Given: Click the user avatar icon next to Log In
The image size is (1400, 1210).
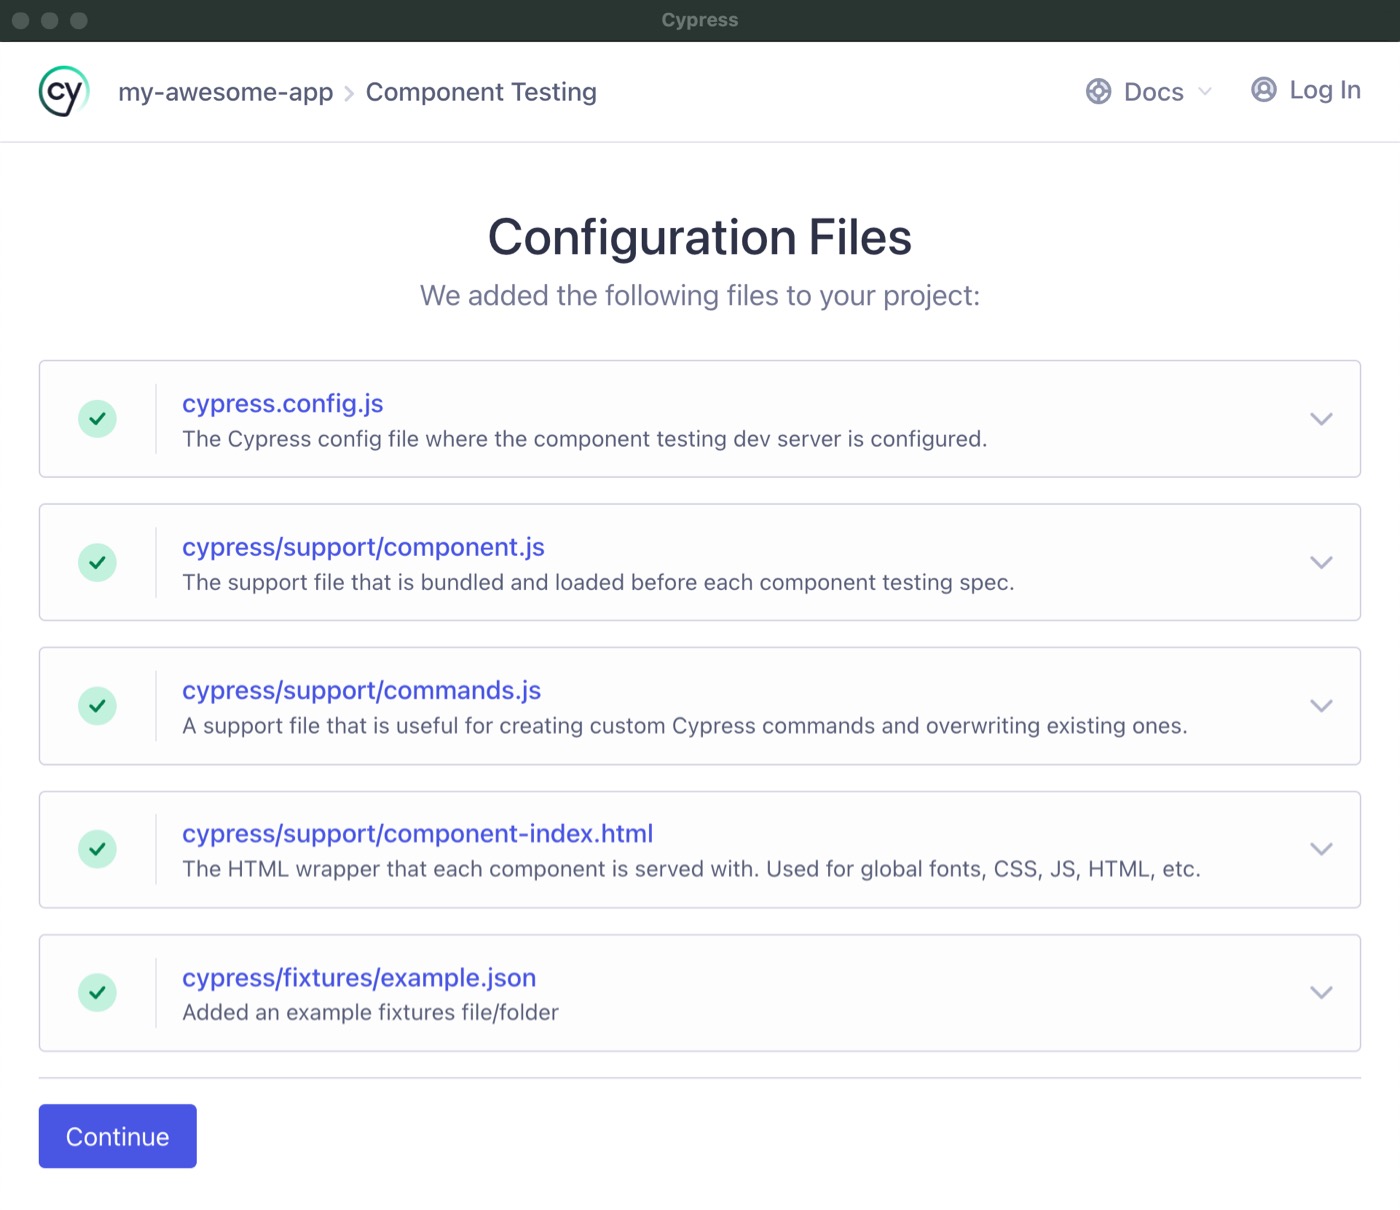Looking at the screenshot, I should 1263,90.
